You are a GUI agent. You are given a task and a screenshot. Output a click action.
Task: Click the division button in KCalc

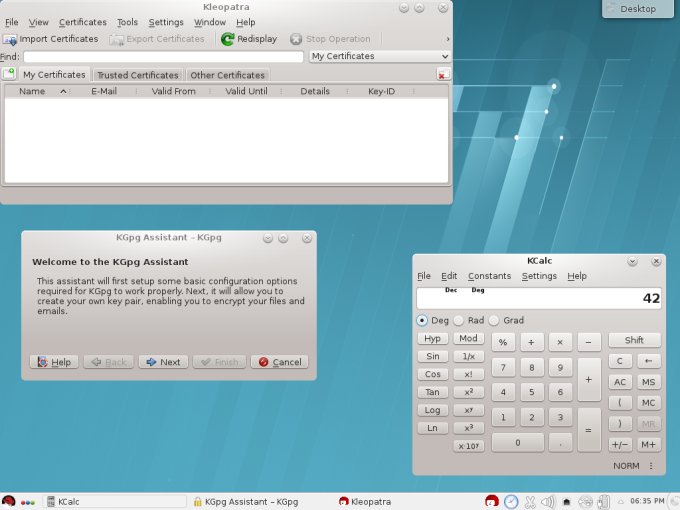[x=531, y=342]
